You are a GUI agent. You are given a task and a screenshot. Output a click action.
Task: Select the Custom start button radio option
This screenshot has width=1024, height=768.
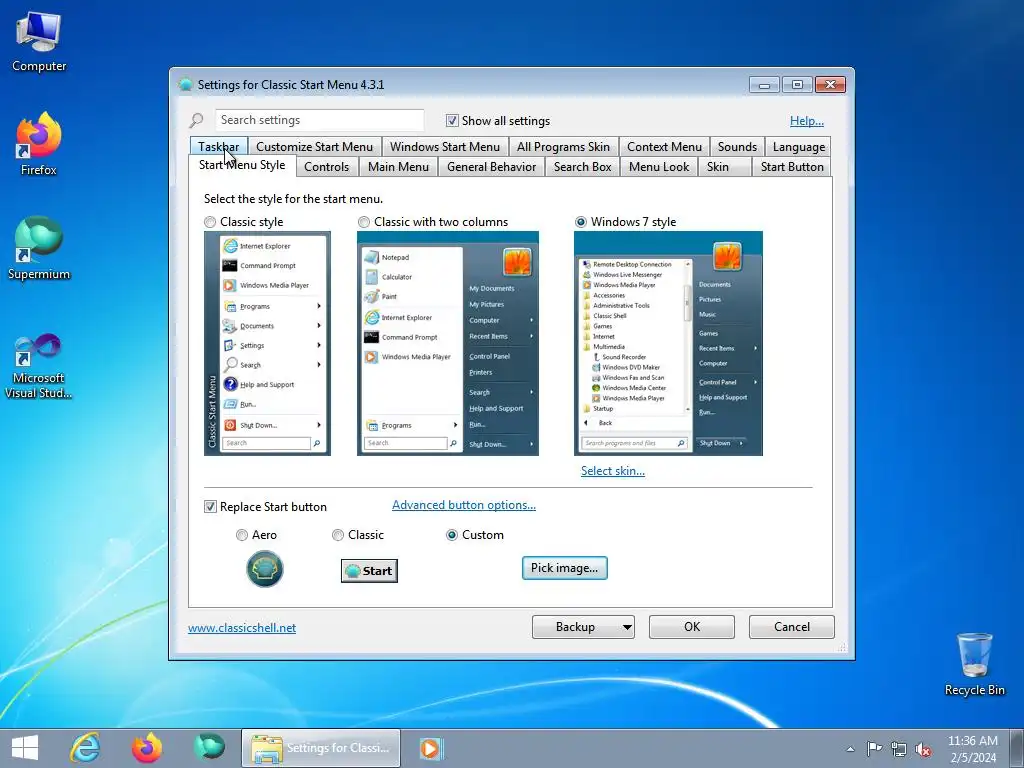(x=451, y=535)
